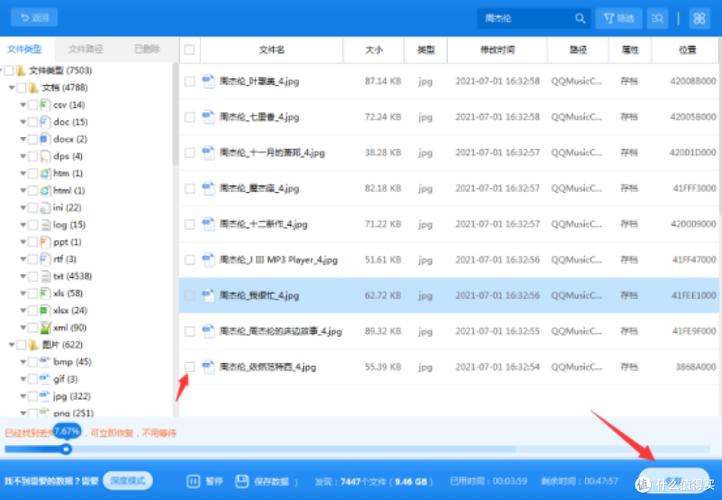Click the docx file type icon

tap(45, 139)
